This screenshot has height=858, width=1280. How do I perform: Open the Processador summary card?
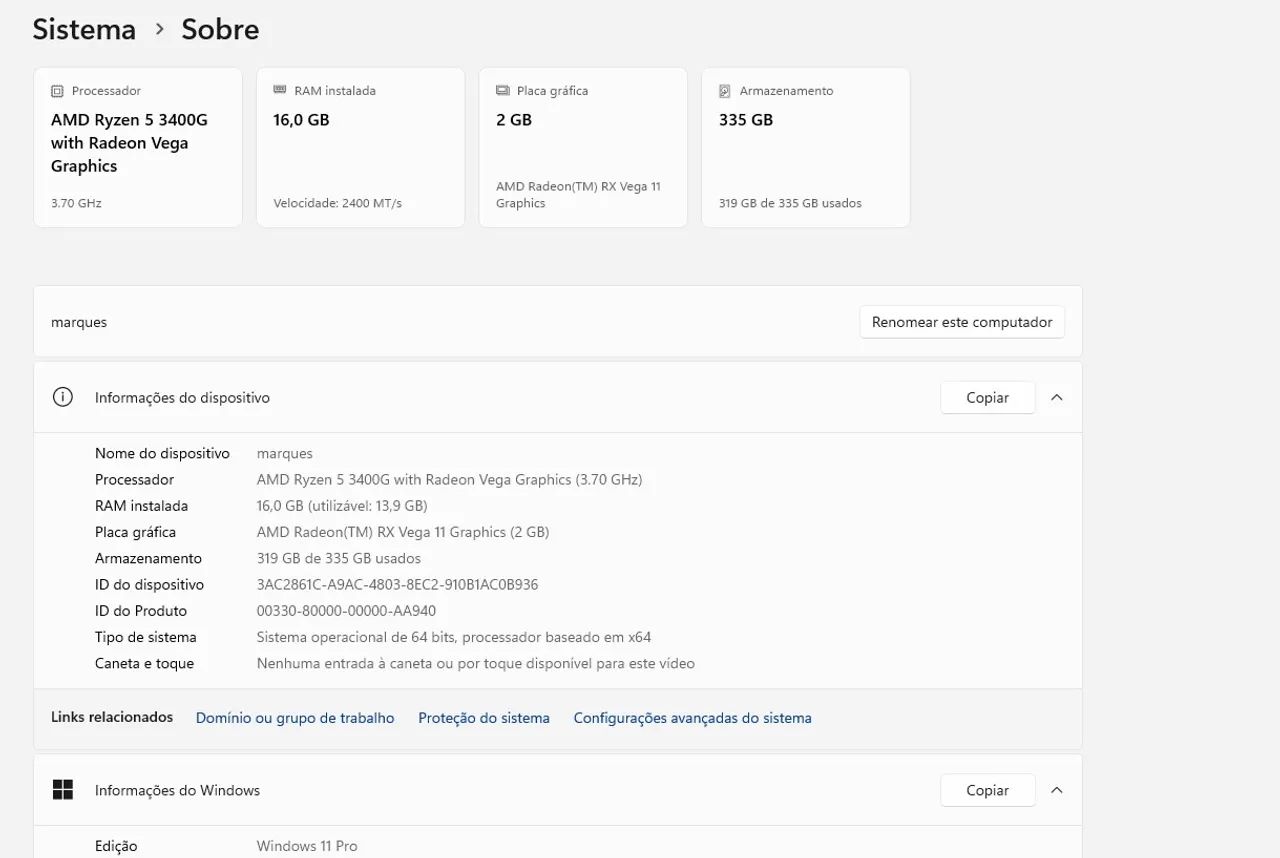click(138, 147)
